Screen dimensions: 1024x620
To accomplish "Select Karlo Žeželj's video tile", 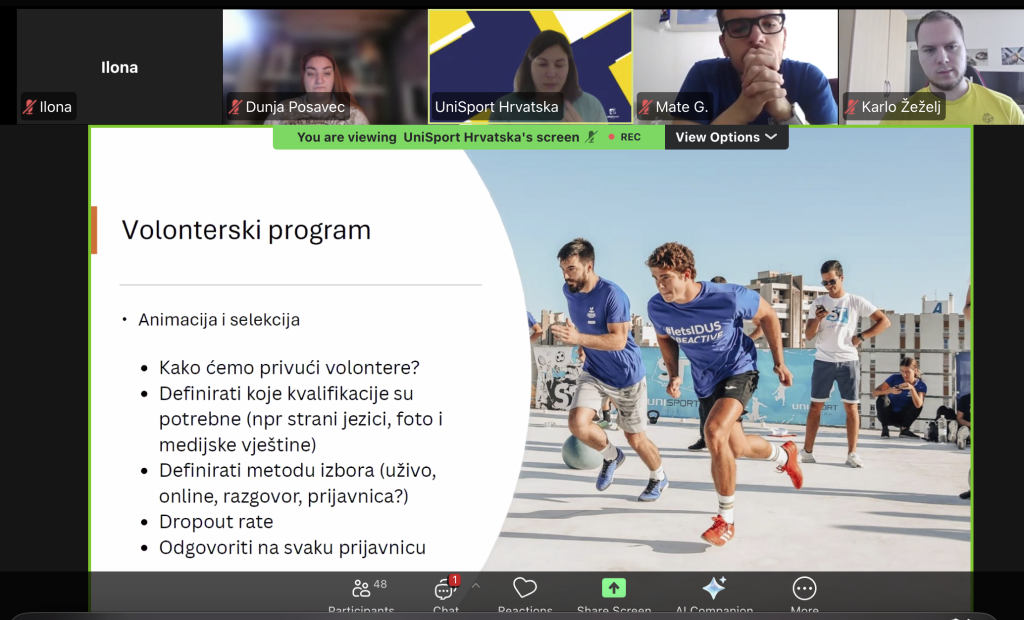I will [x=930, y=60].
